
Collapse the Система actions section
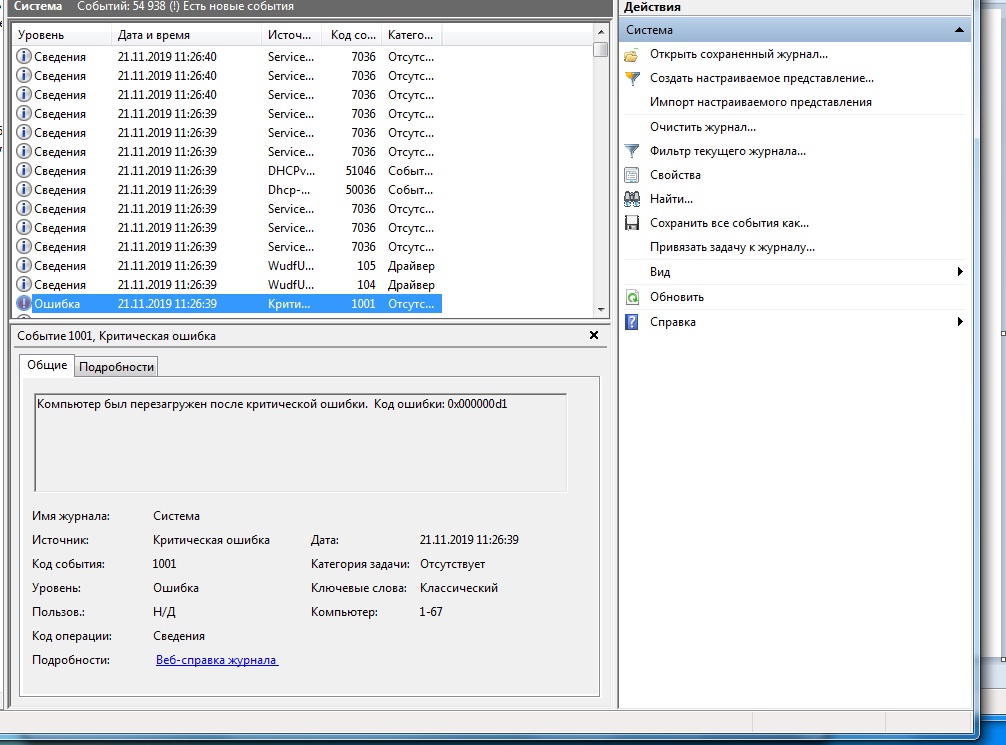(960, 30)
